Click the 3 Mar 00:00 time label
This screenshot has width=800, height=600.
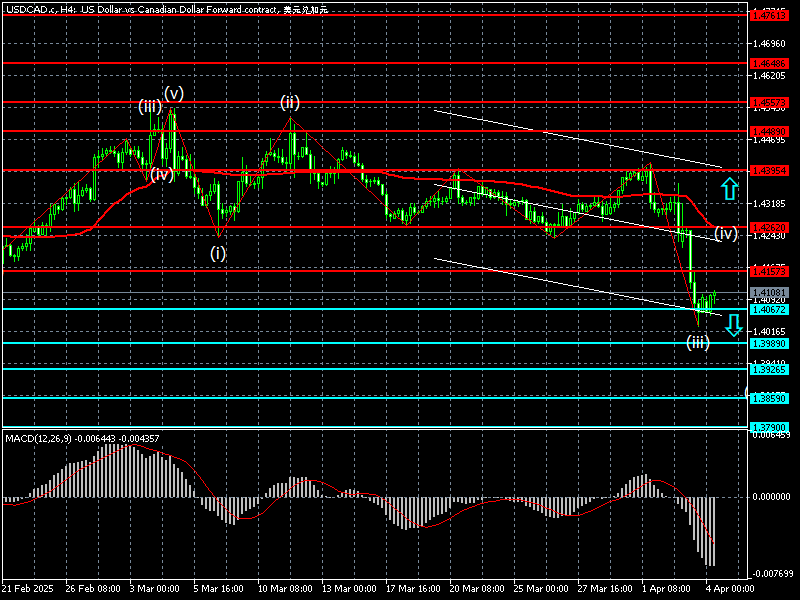154,589
